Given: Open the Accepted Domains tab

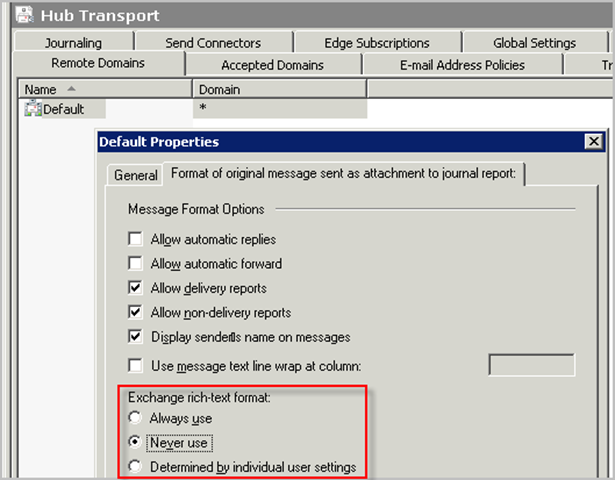Looking at the screenshot, I should (272, 65).
